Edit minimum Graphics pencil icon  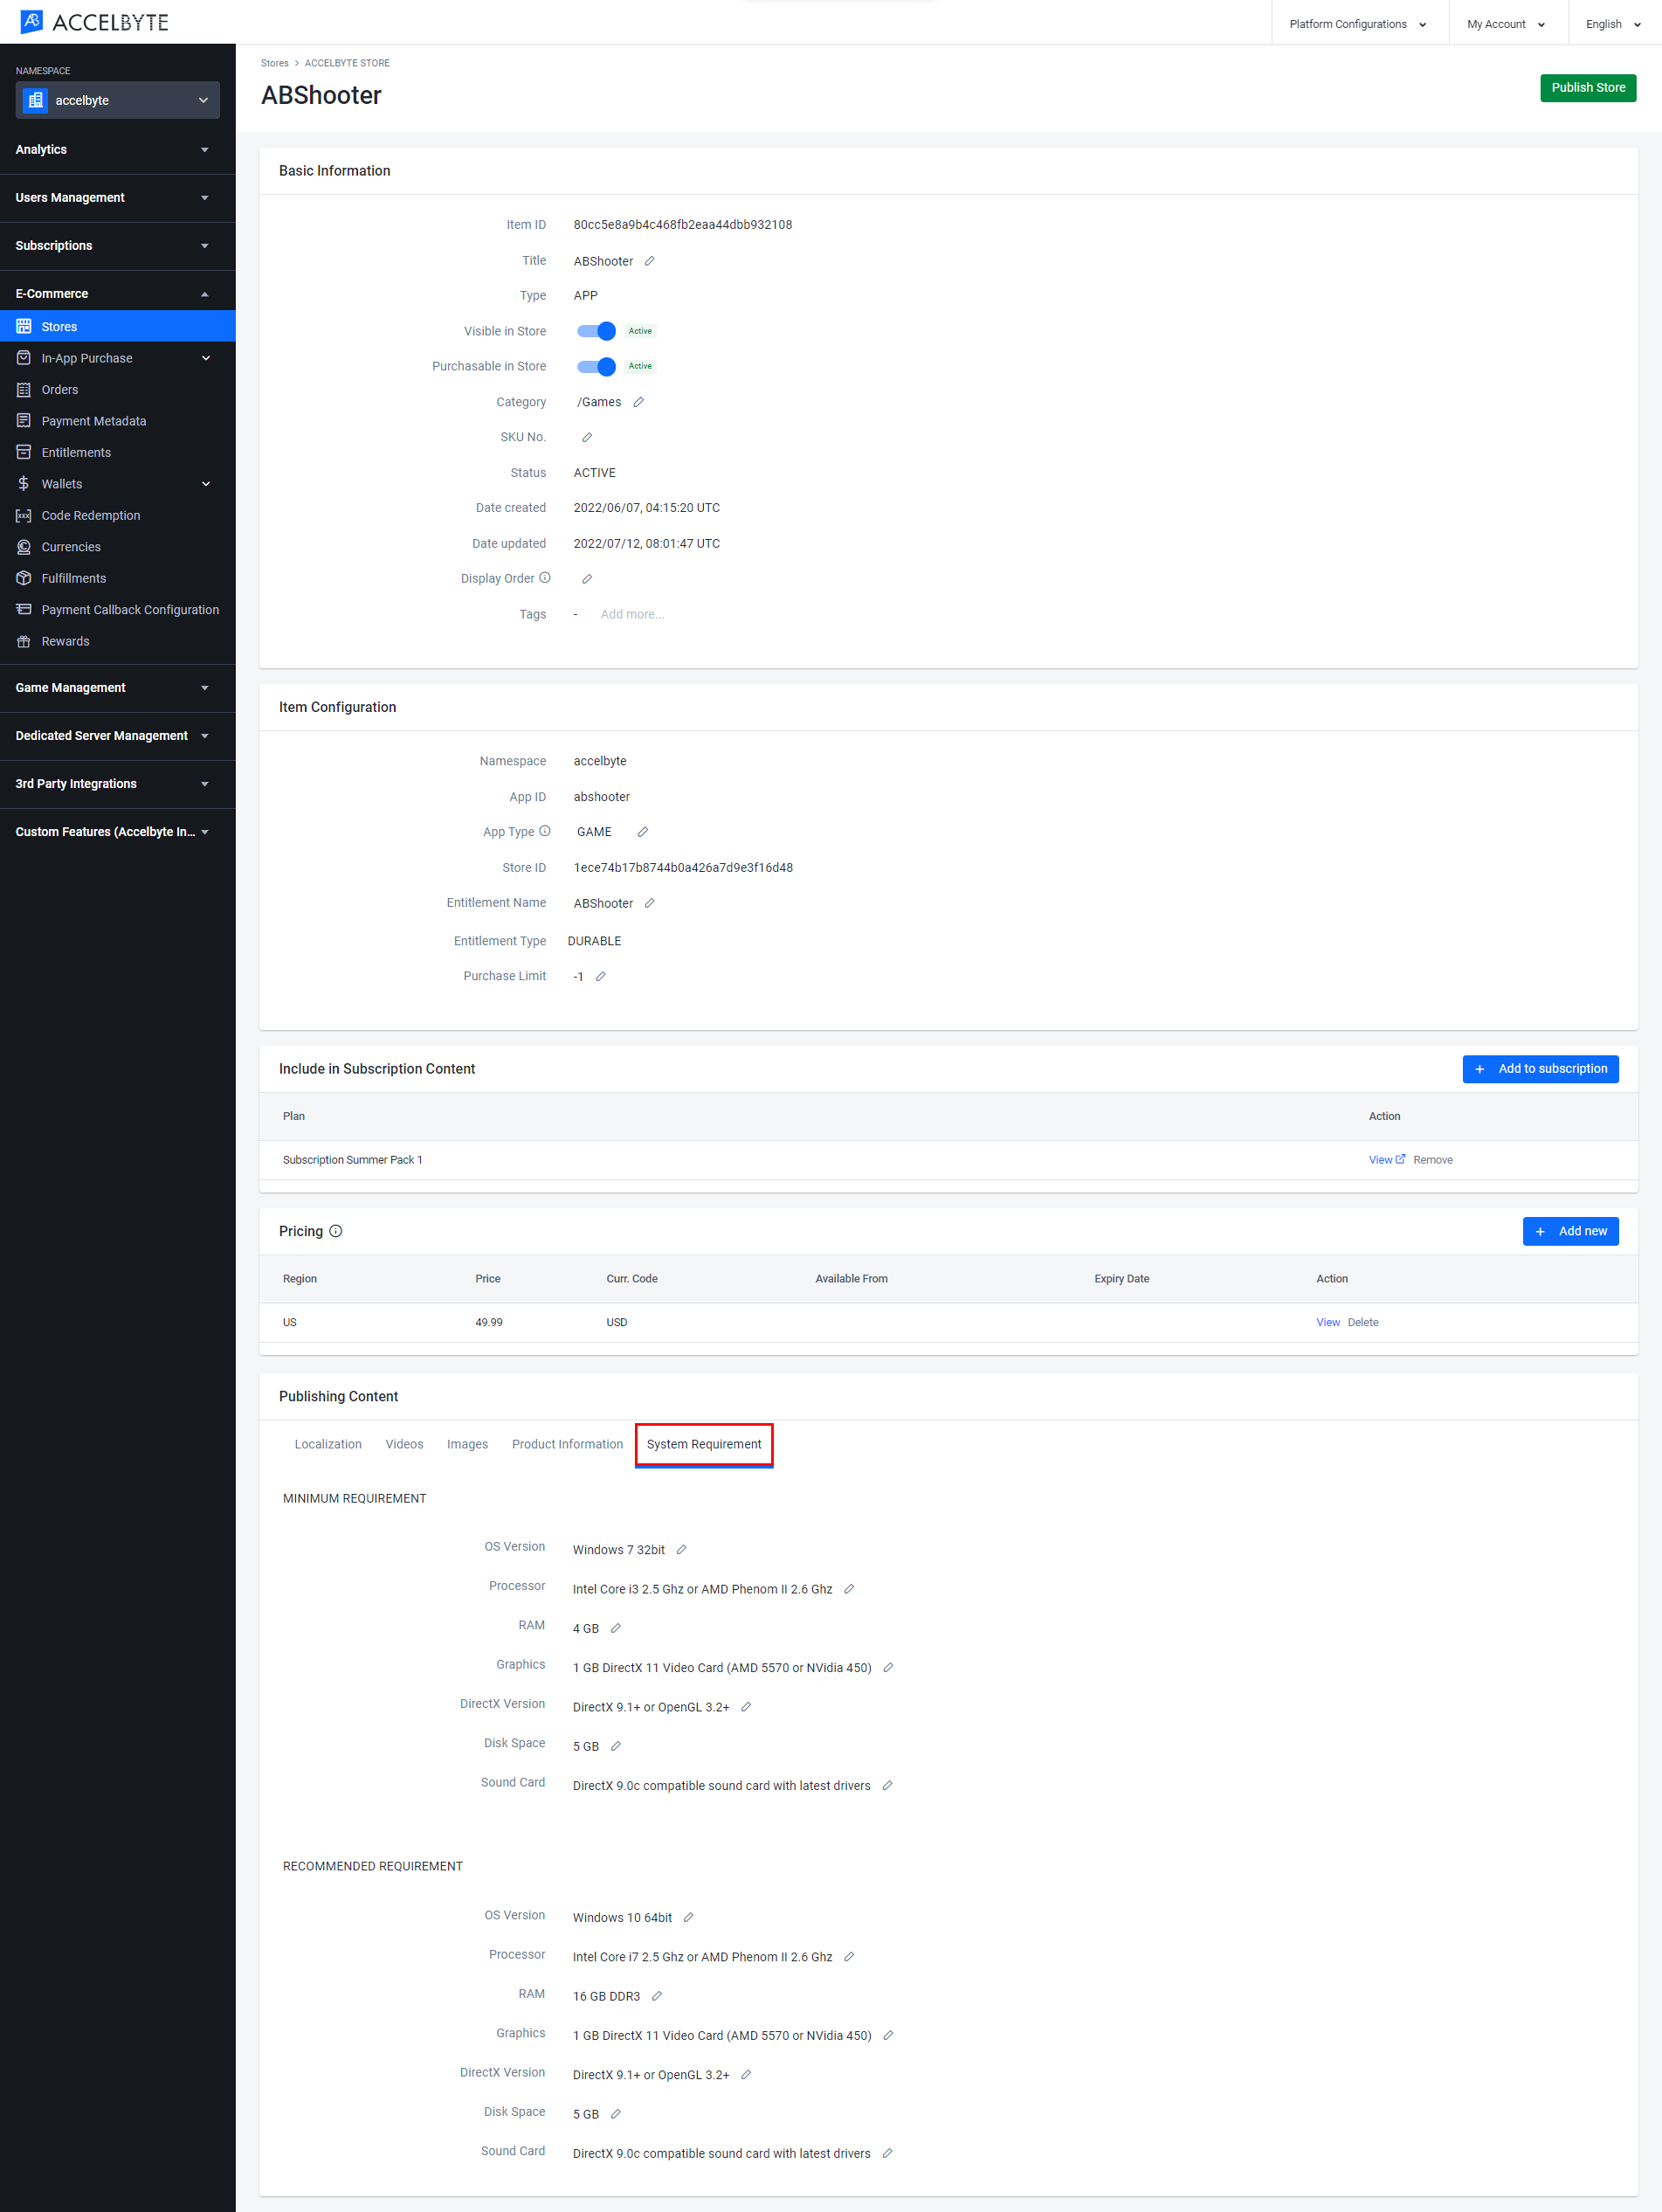(x=888, y=1667)
